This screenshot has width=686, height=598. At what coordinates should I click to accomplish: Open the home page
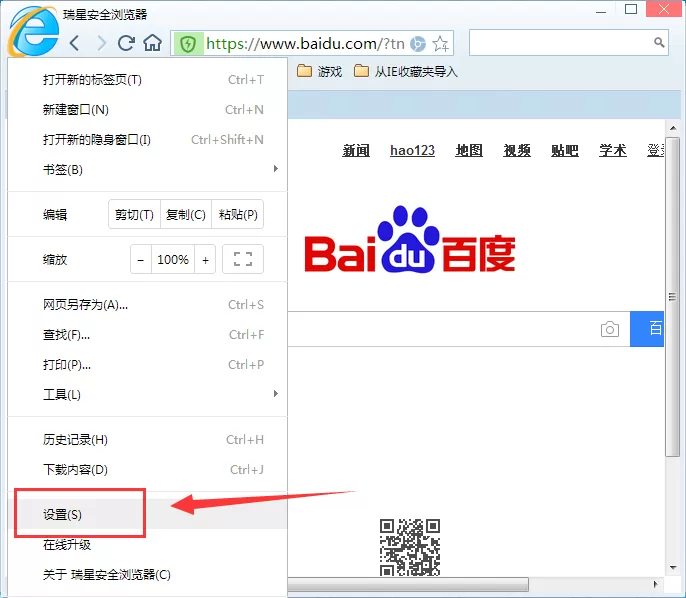153,43
